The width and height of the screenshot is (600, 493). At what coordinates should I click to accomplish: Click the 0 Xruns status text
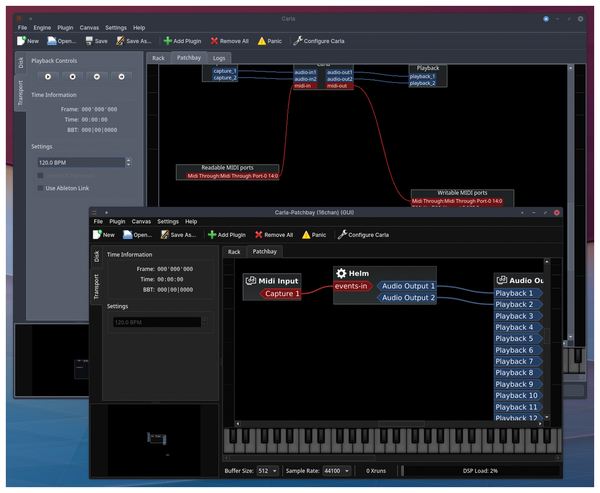click(376, 471)
